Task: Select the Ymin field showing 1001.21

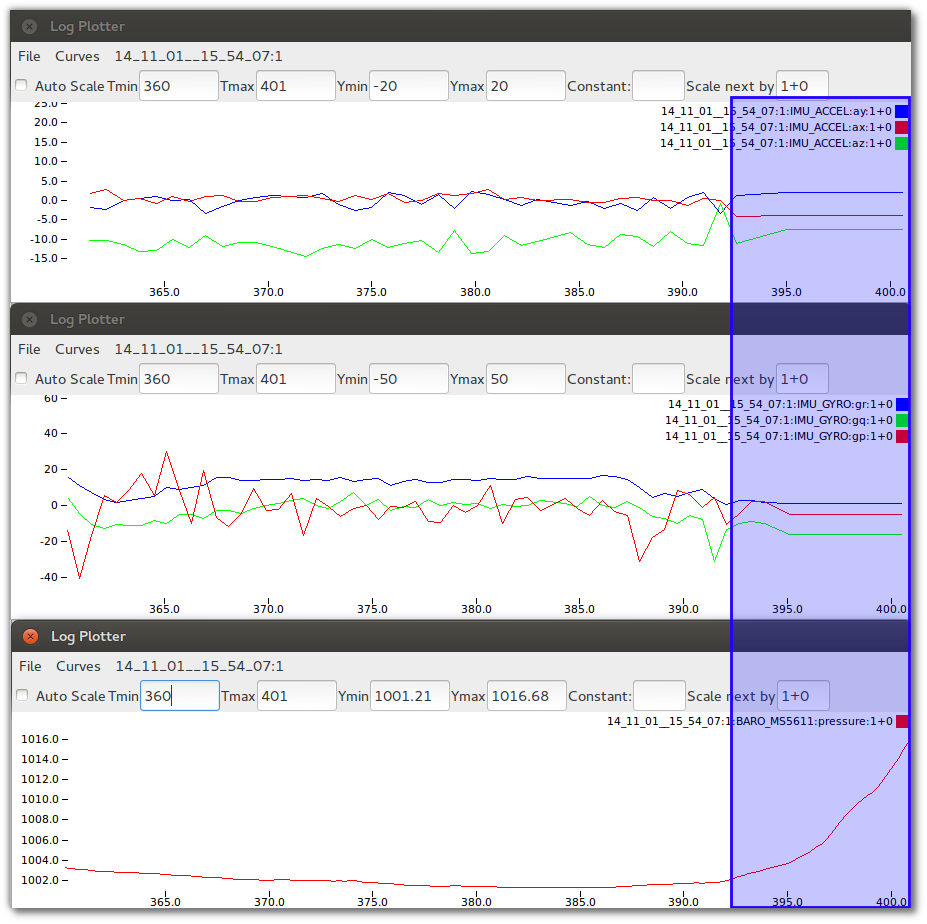Action: click(410, 696)
